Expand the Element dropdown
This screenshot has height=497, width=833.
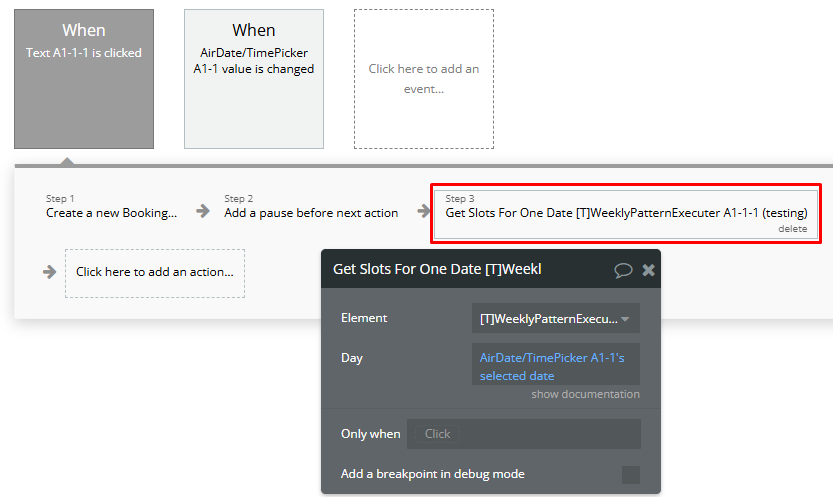pyautogui.click(x=555, y=318)
